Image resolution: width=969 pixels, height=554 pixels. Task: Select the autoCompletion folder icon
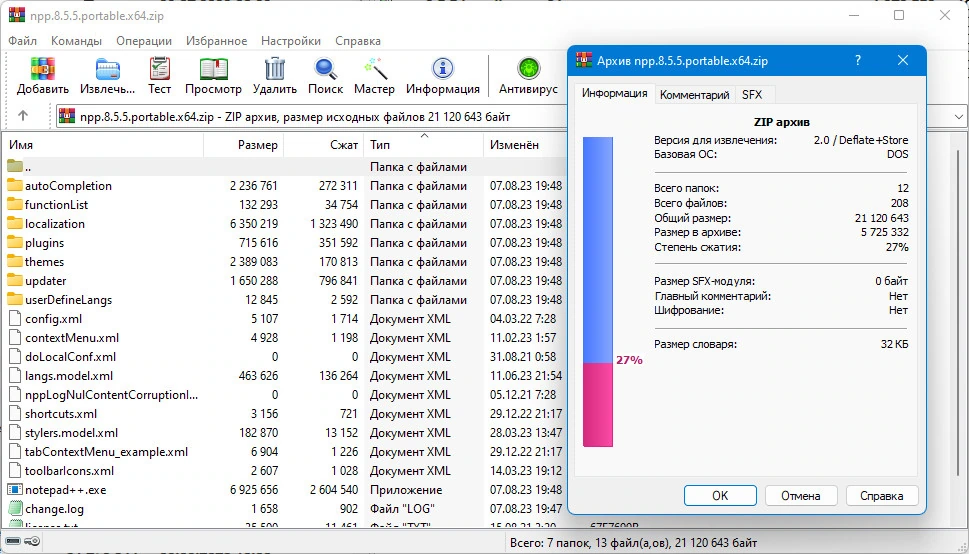15,185
